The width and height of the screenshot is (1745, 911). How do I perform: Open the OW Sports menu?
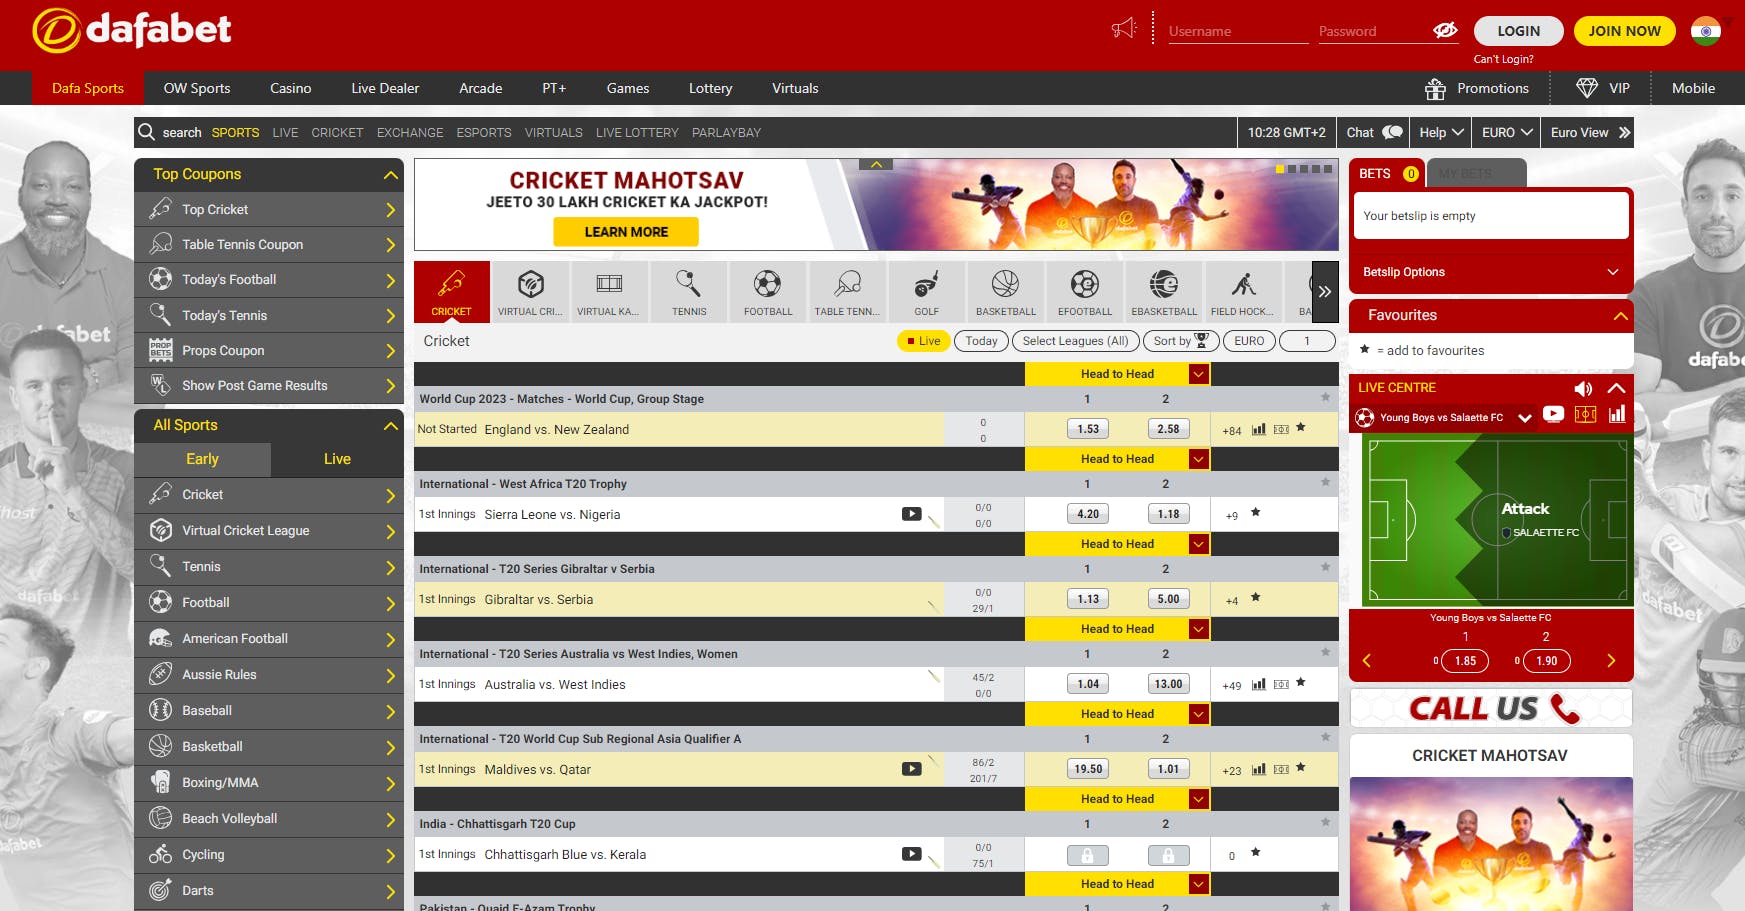coord(197,88)
